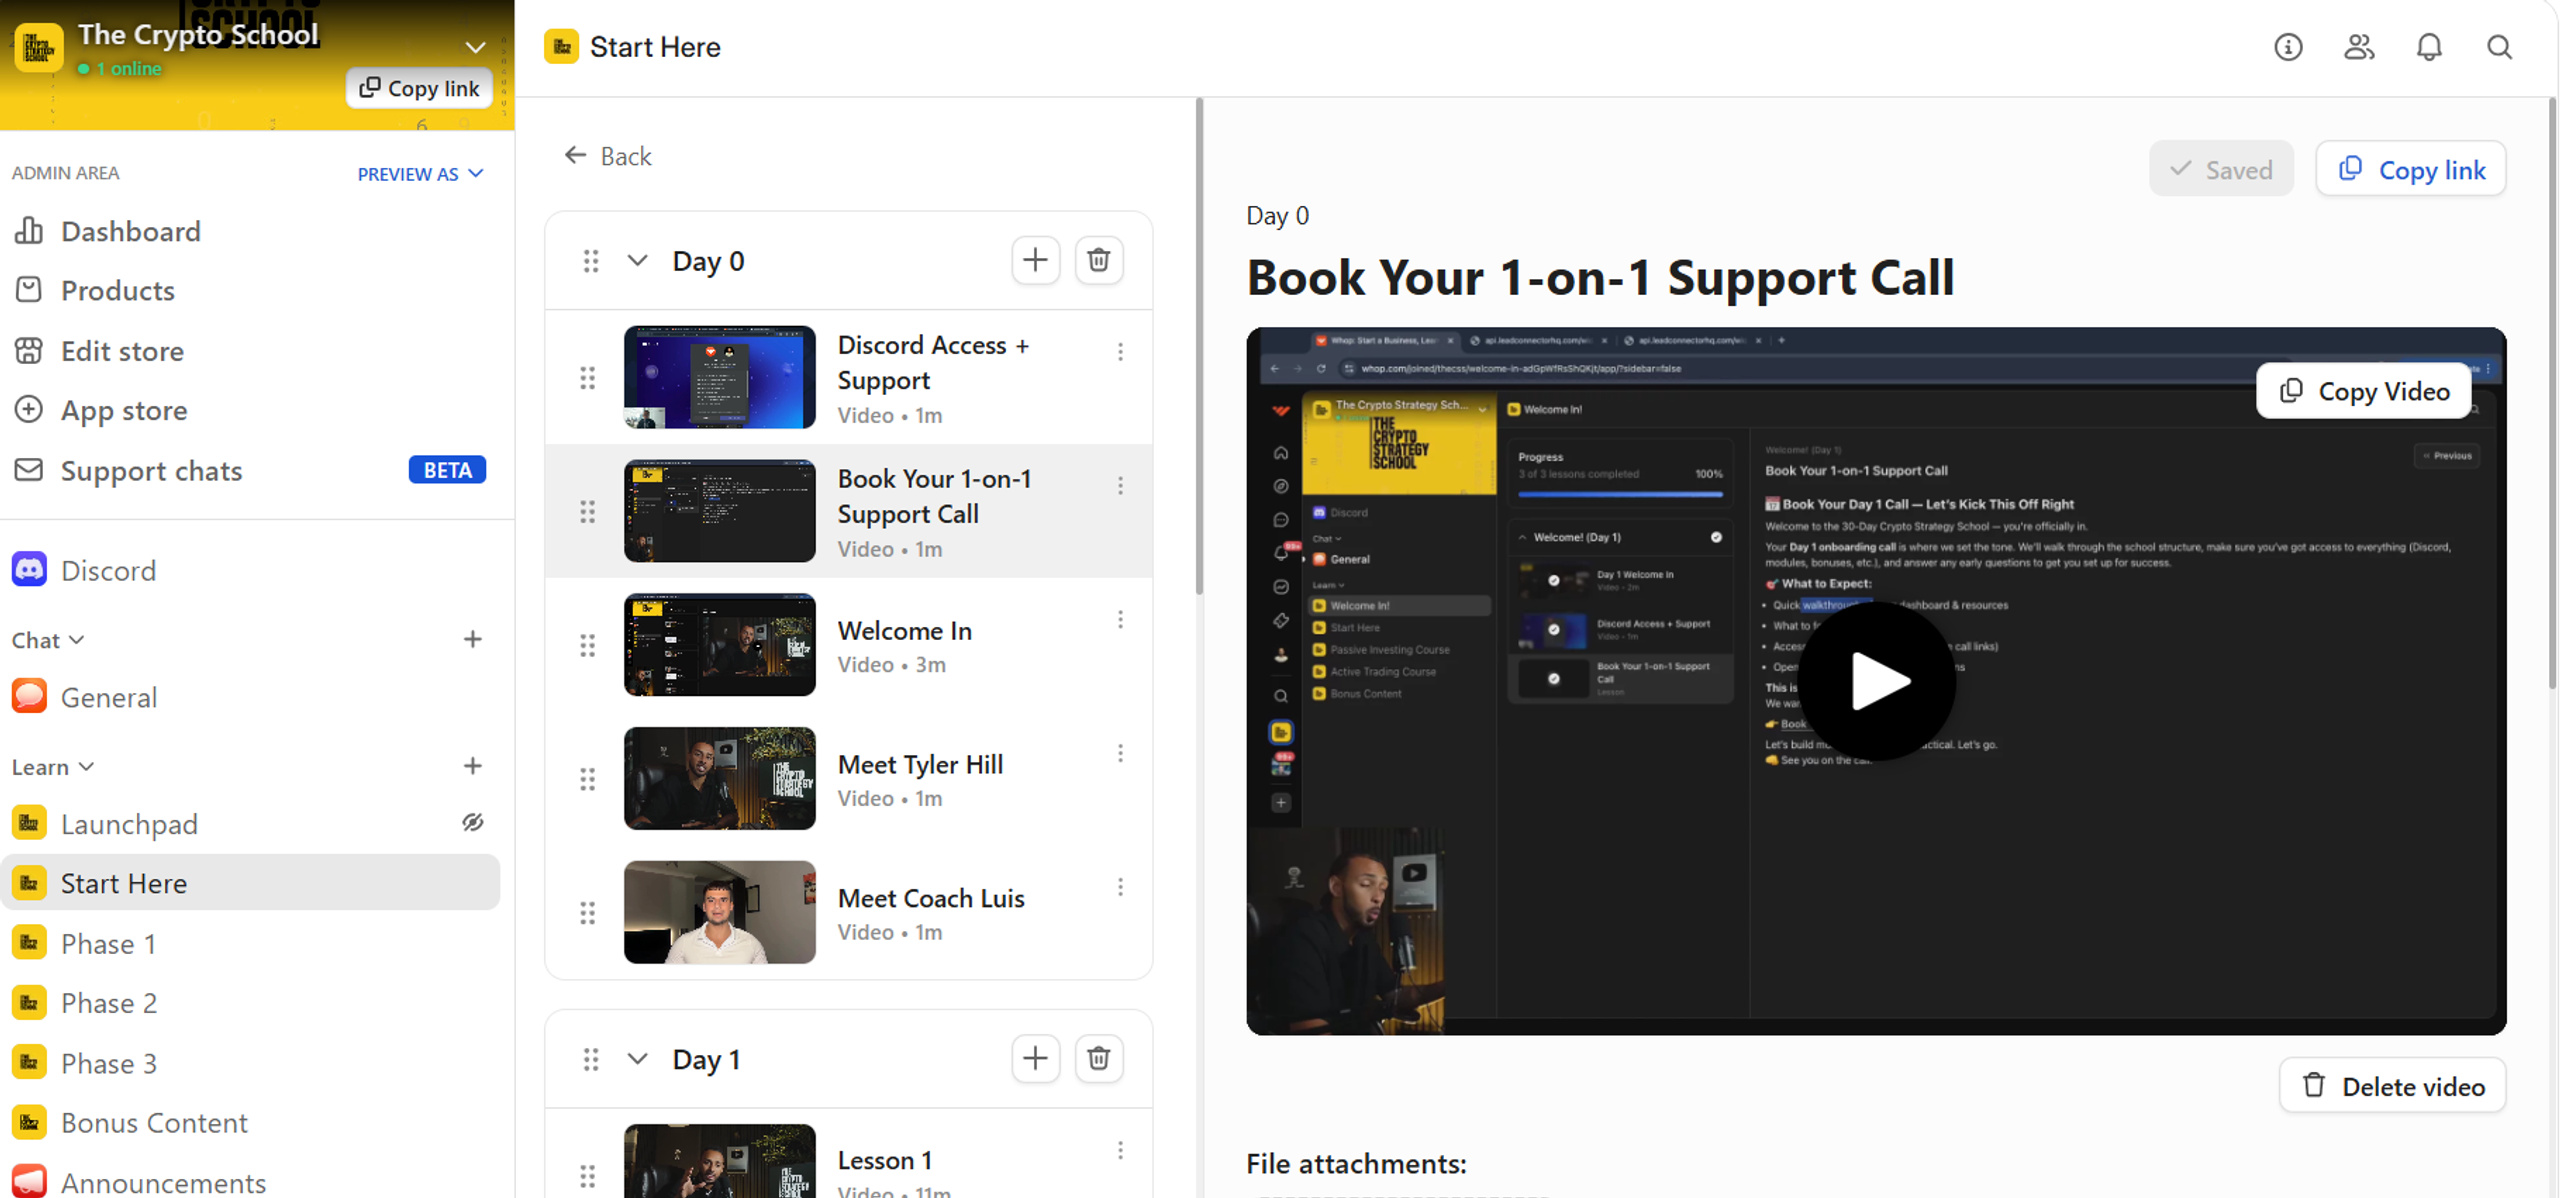Viewport: 2560px width, 1198px height.
Task: Open the notifications bell
Action: [2429, 47]
